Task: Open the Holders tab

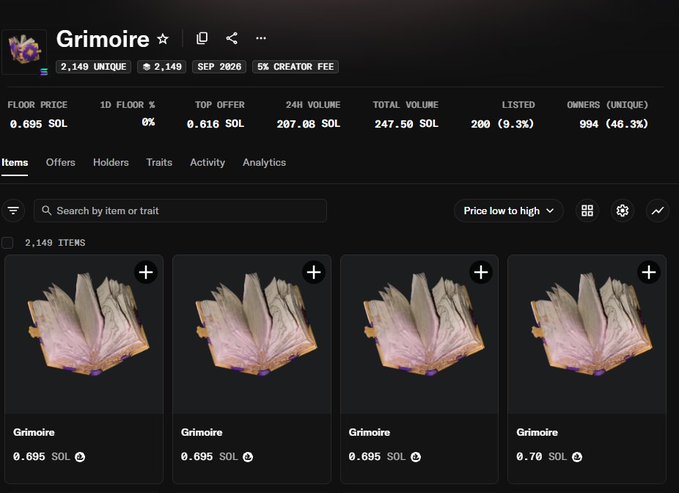Action: tap(111, 162)
